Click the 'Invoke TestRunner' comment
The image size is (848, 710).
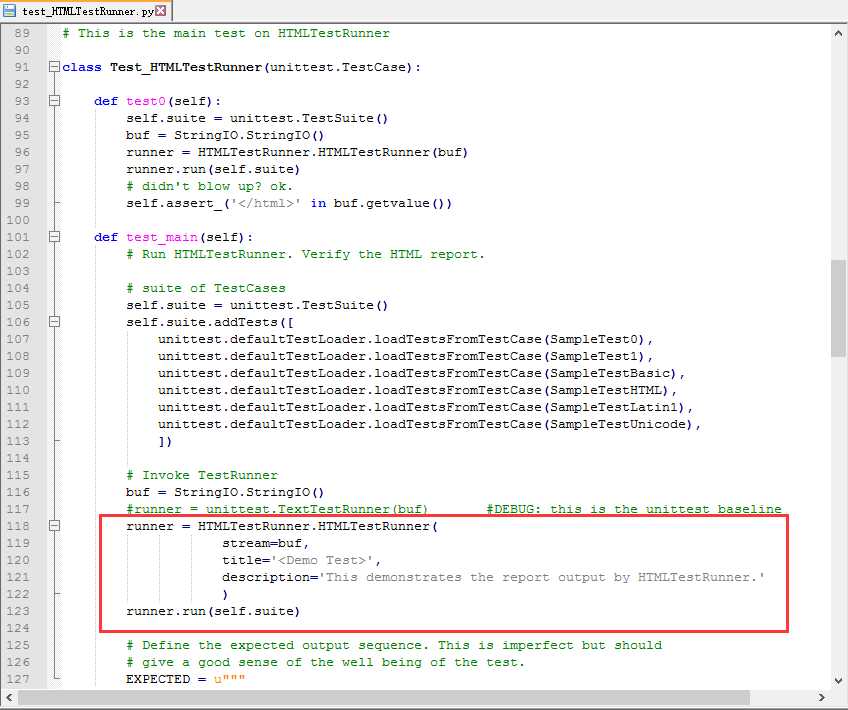click(x=202, y=475)
